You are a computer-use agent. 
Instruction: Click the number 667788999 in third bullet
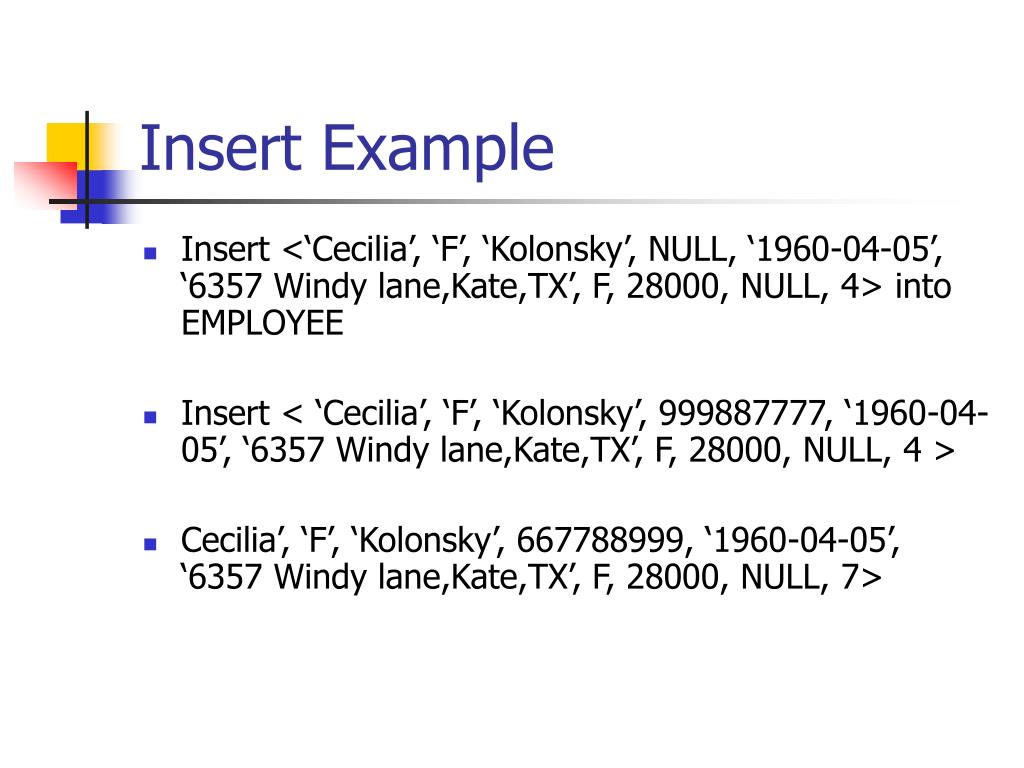tap(600, 540)
